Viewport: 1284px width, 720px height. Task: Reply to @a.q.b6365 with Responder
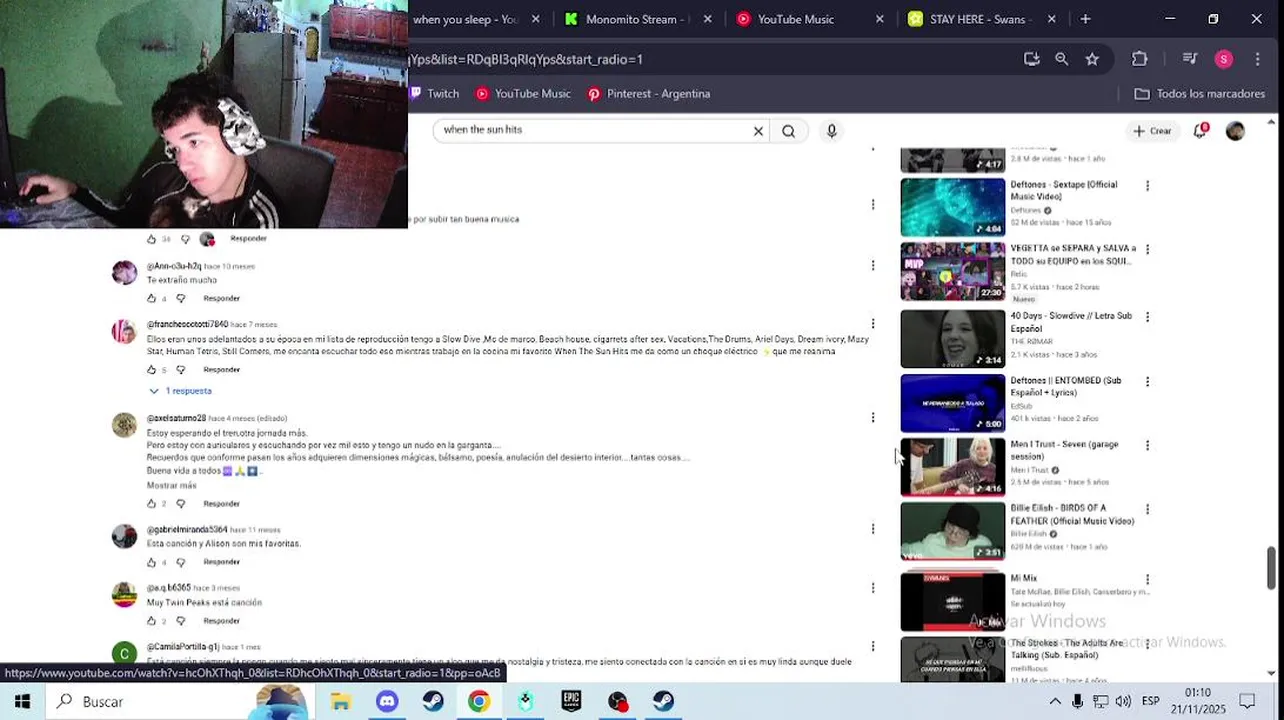[x=221, y=621]
